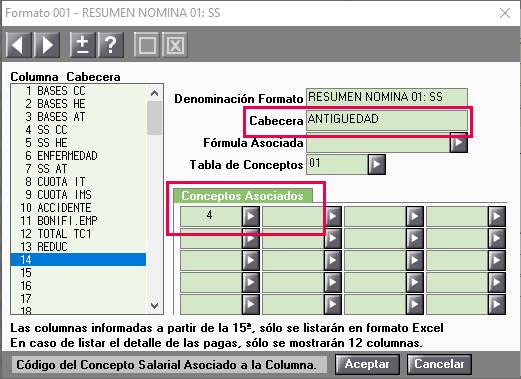Open help with the question mark icon
Viewport: 521px width, 379px height.
[110, 44]
